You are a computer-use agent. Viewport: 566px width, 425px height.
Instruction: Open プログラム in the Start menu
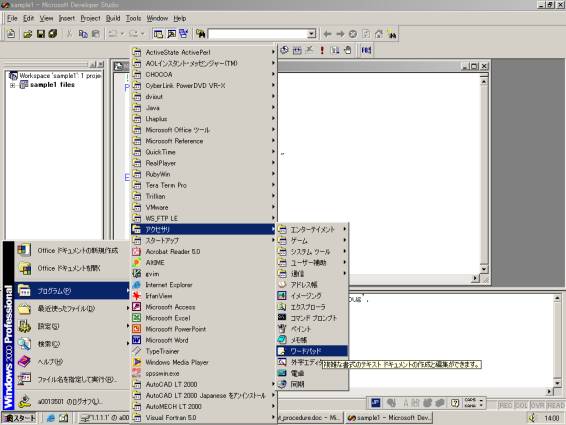tap(72, 291)
